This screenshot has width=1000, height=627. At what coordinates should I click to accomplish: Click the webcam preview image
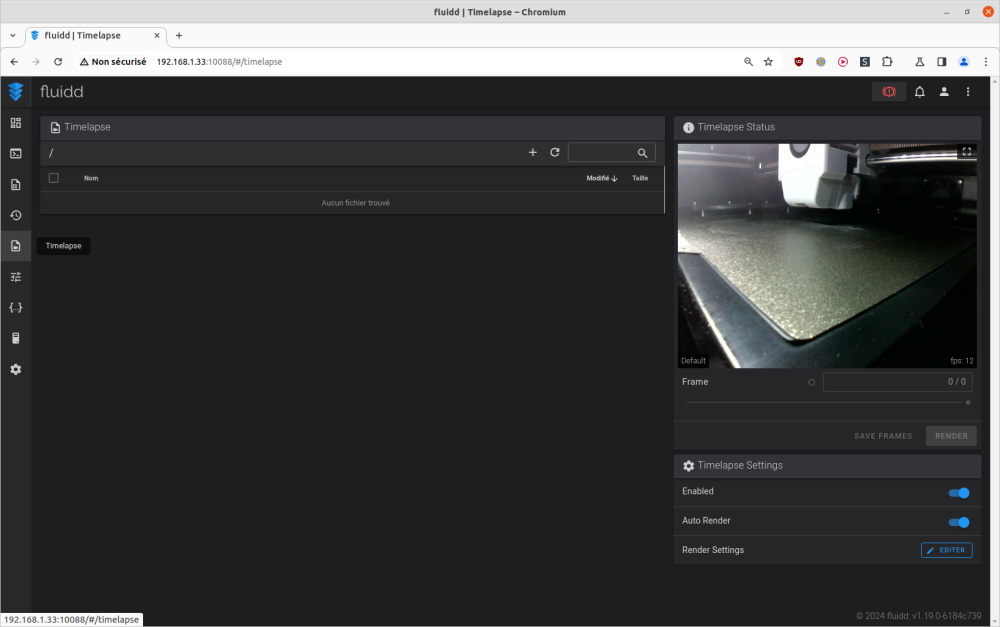pyautogui.click(x=827, y=255)
